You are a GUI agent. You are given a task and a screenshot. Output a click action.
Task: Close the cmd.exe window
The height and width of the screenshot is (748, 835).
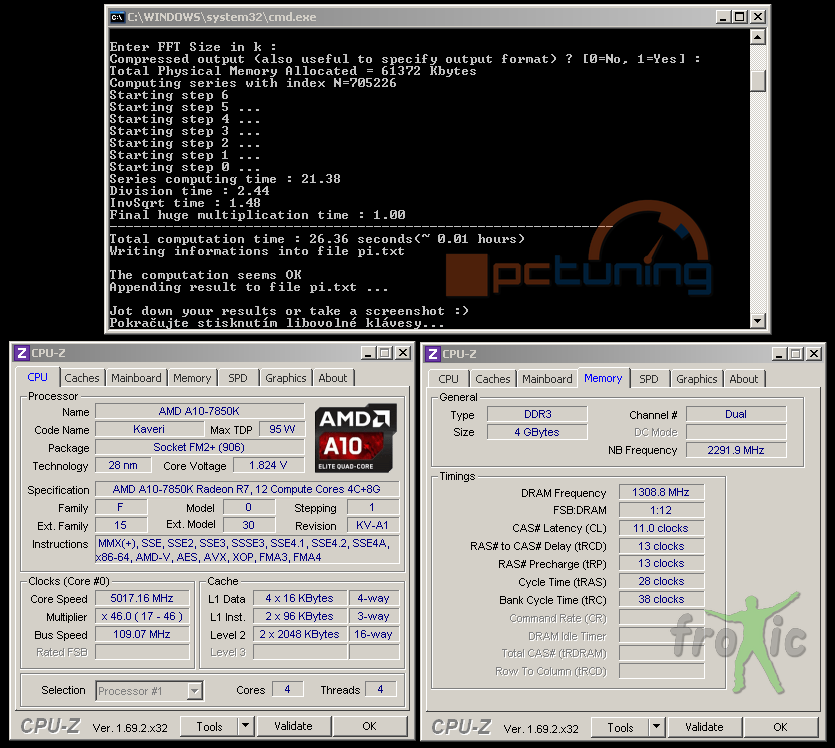[758, 17]
